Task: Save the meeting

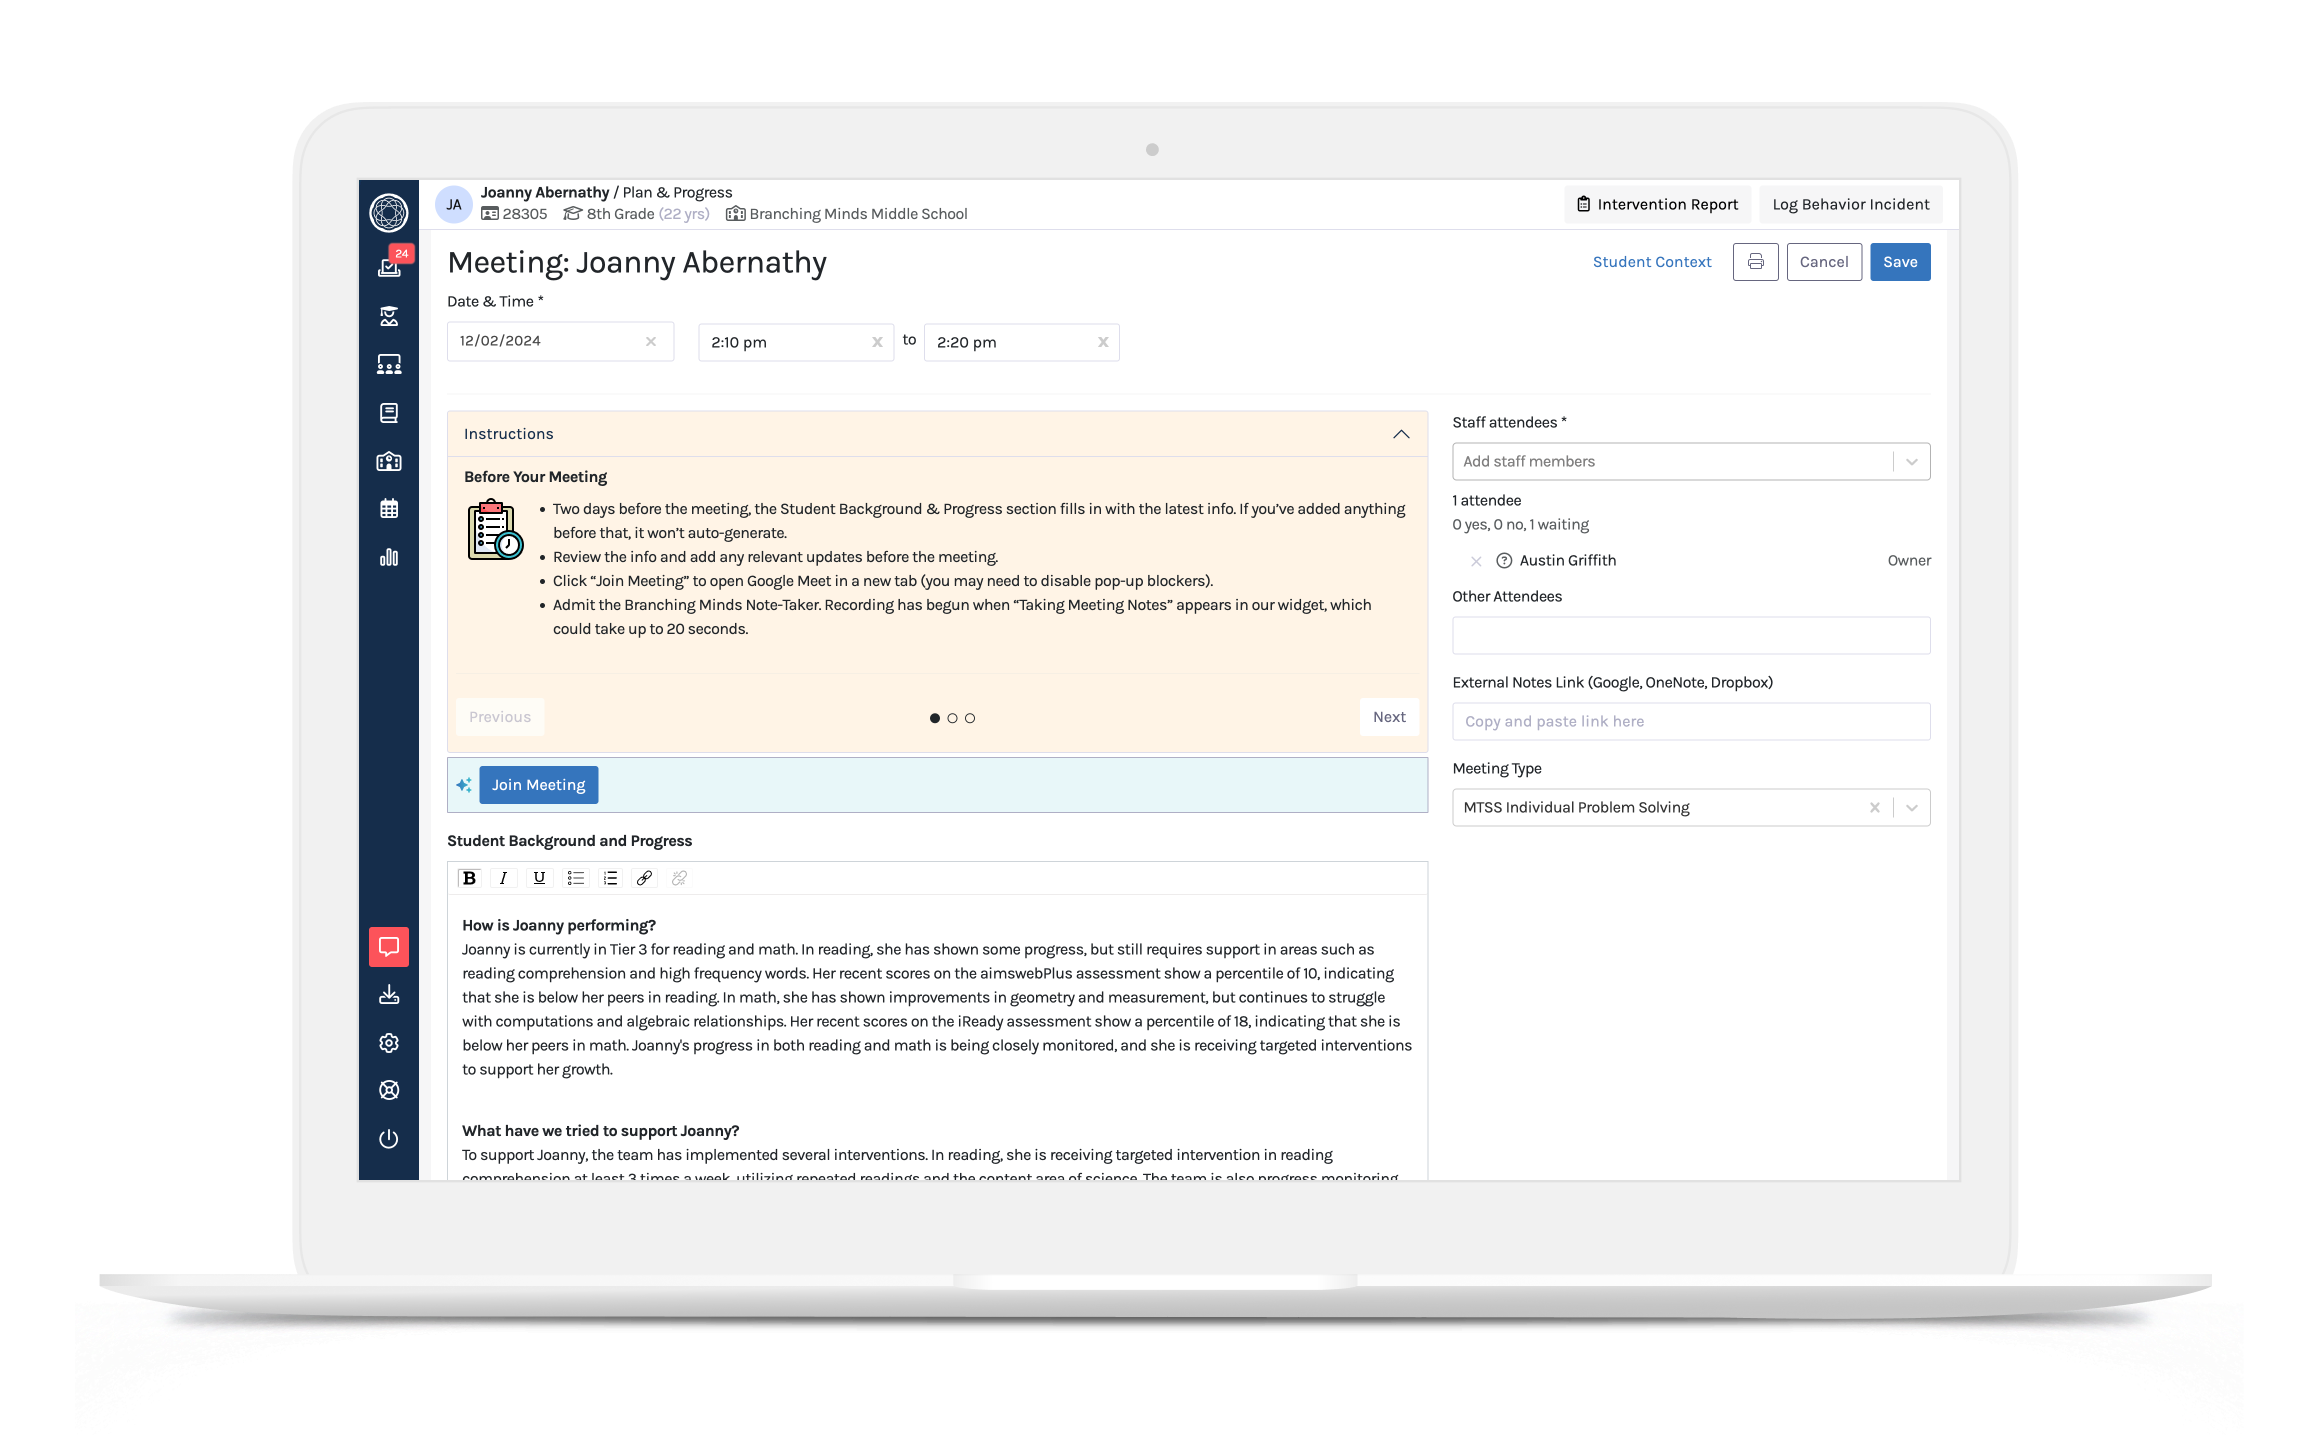Action: point(1900,262)
